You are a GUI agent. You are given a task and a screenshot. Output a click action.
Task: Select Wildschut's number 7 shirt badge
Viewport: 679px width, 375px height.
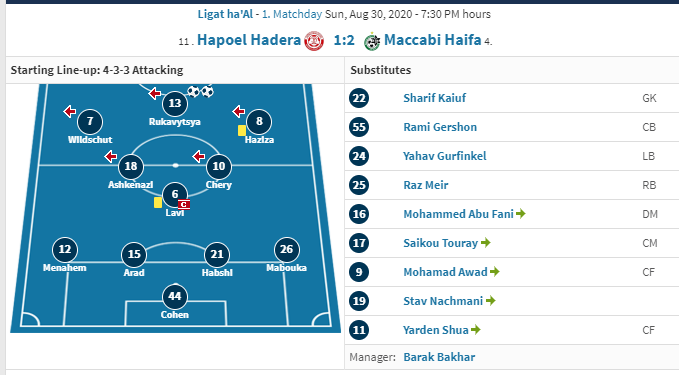(90, 121)
